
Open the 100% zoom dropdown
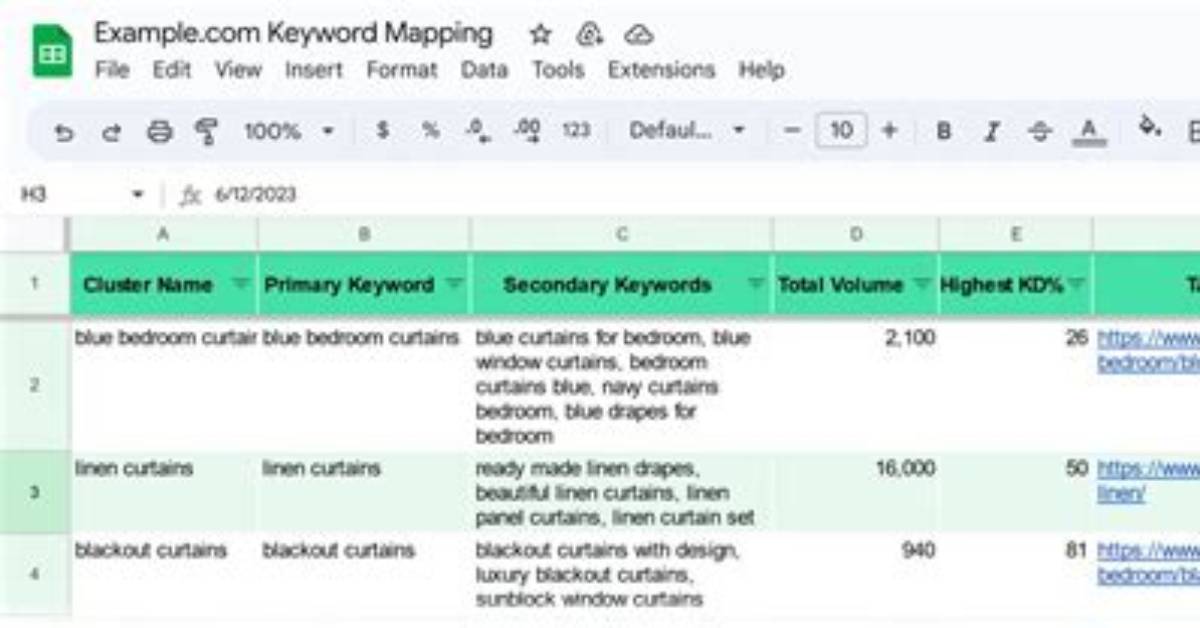coord(289,131)
